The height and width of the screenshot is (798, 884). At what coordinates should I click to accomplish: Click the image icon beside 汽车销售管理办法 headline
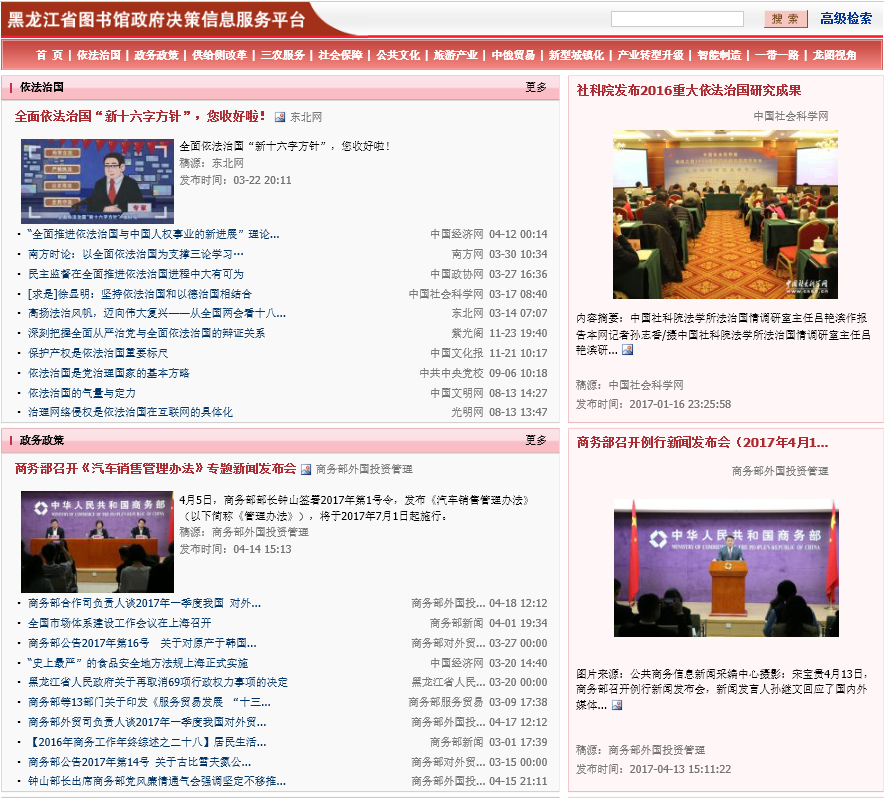click(306, 469)
